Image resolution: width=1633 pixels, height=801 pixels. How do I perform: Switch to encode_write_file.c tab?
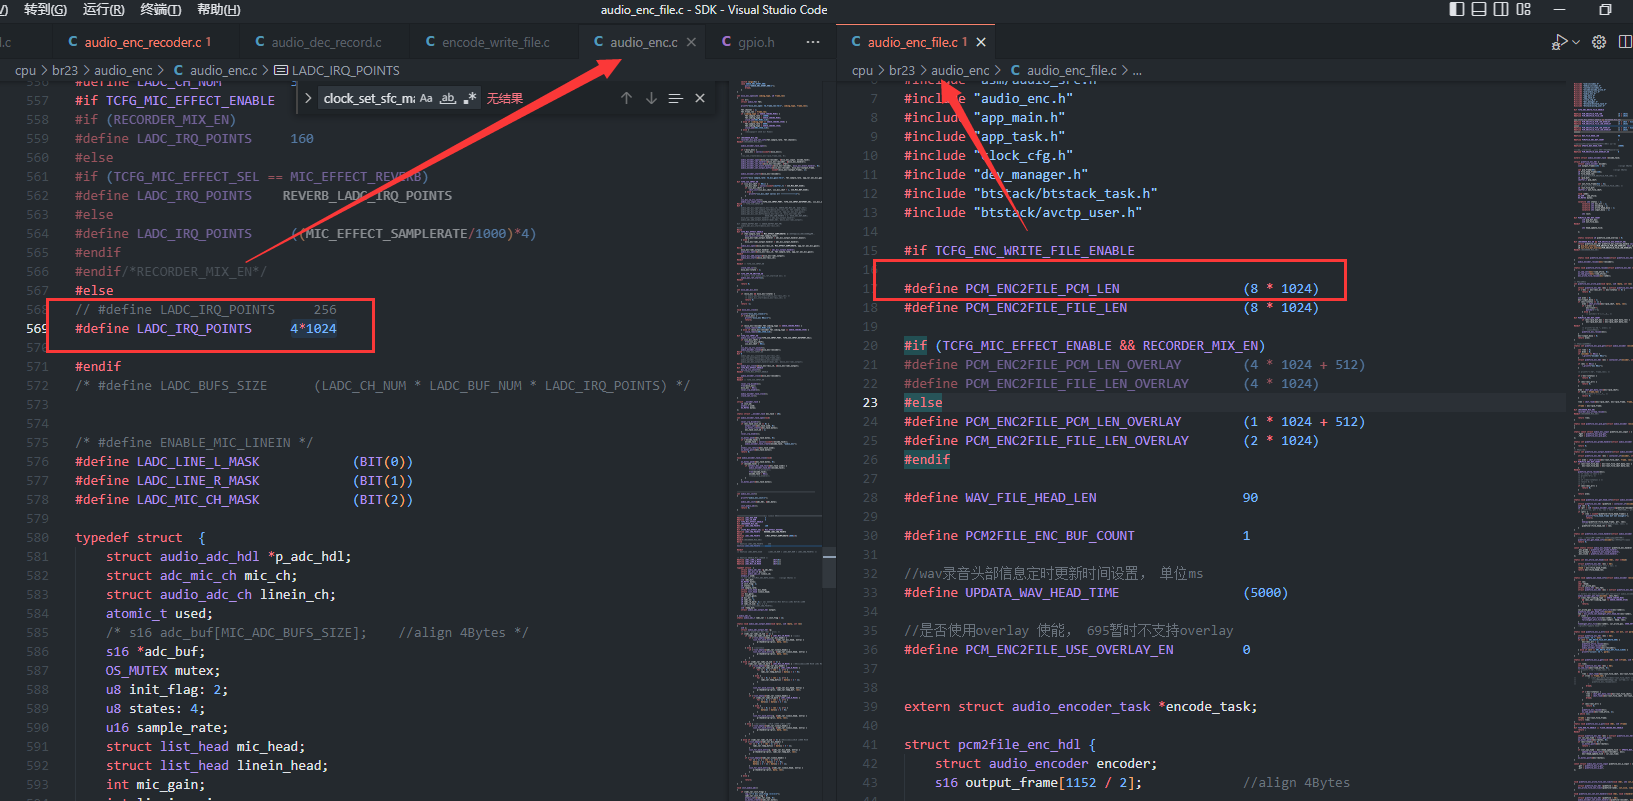point(487,42)
